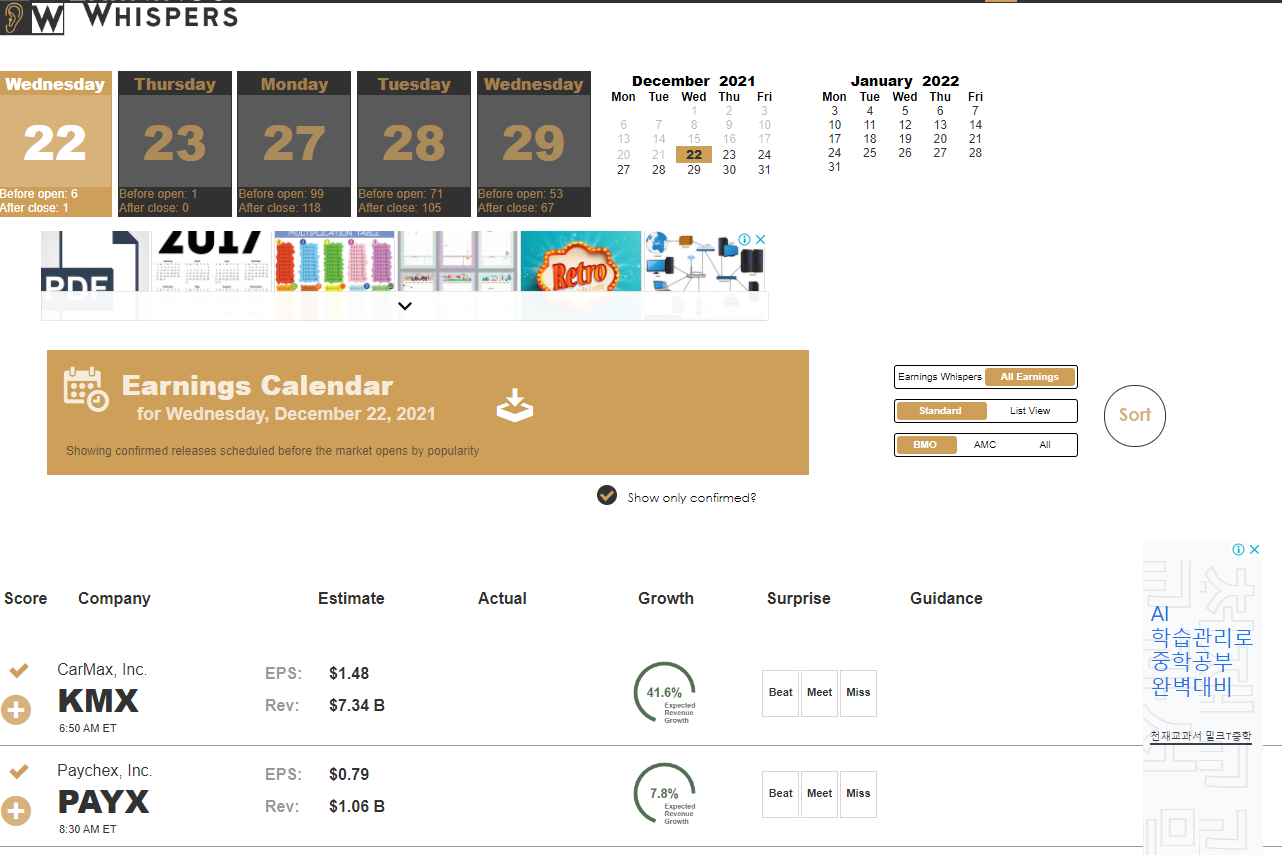Open the KMX ticker link
This screenshot has width=1282, height=855.
coord(98,701)
